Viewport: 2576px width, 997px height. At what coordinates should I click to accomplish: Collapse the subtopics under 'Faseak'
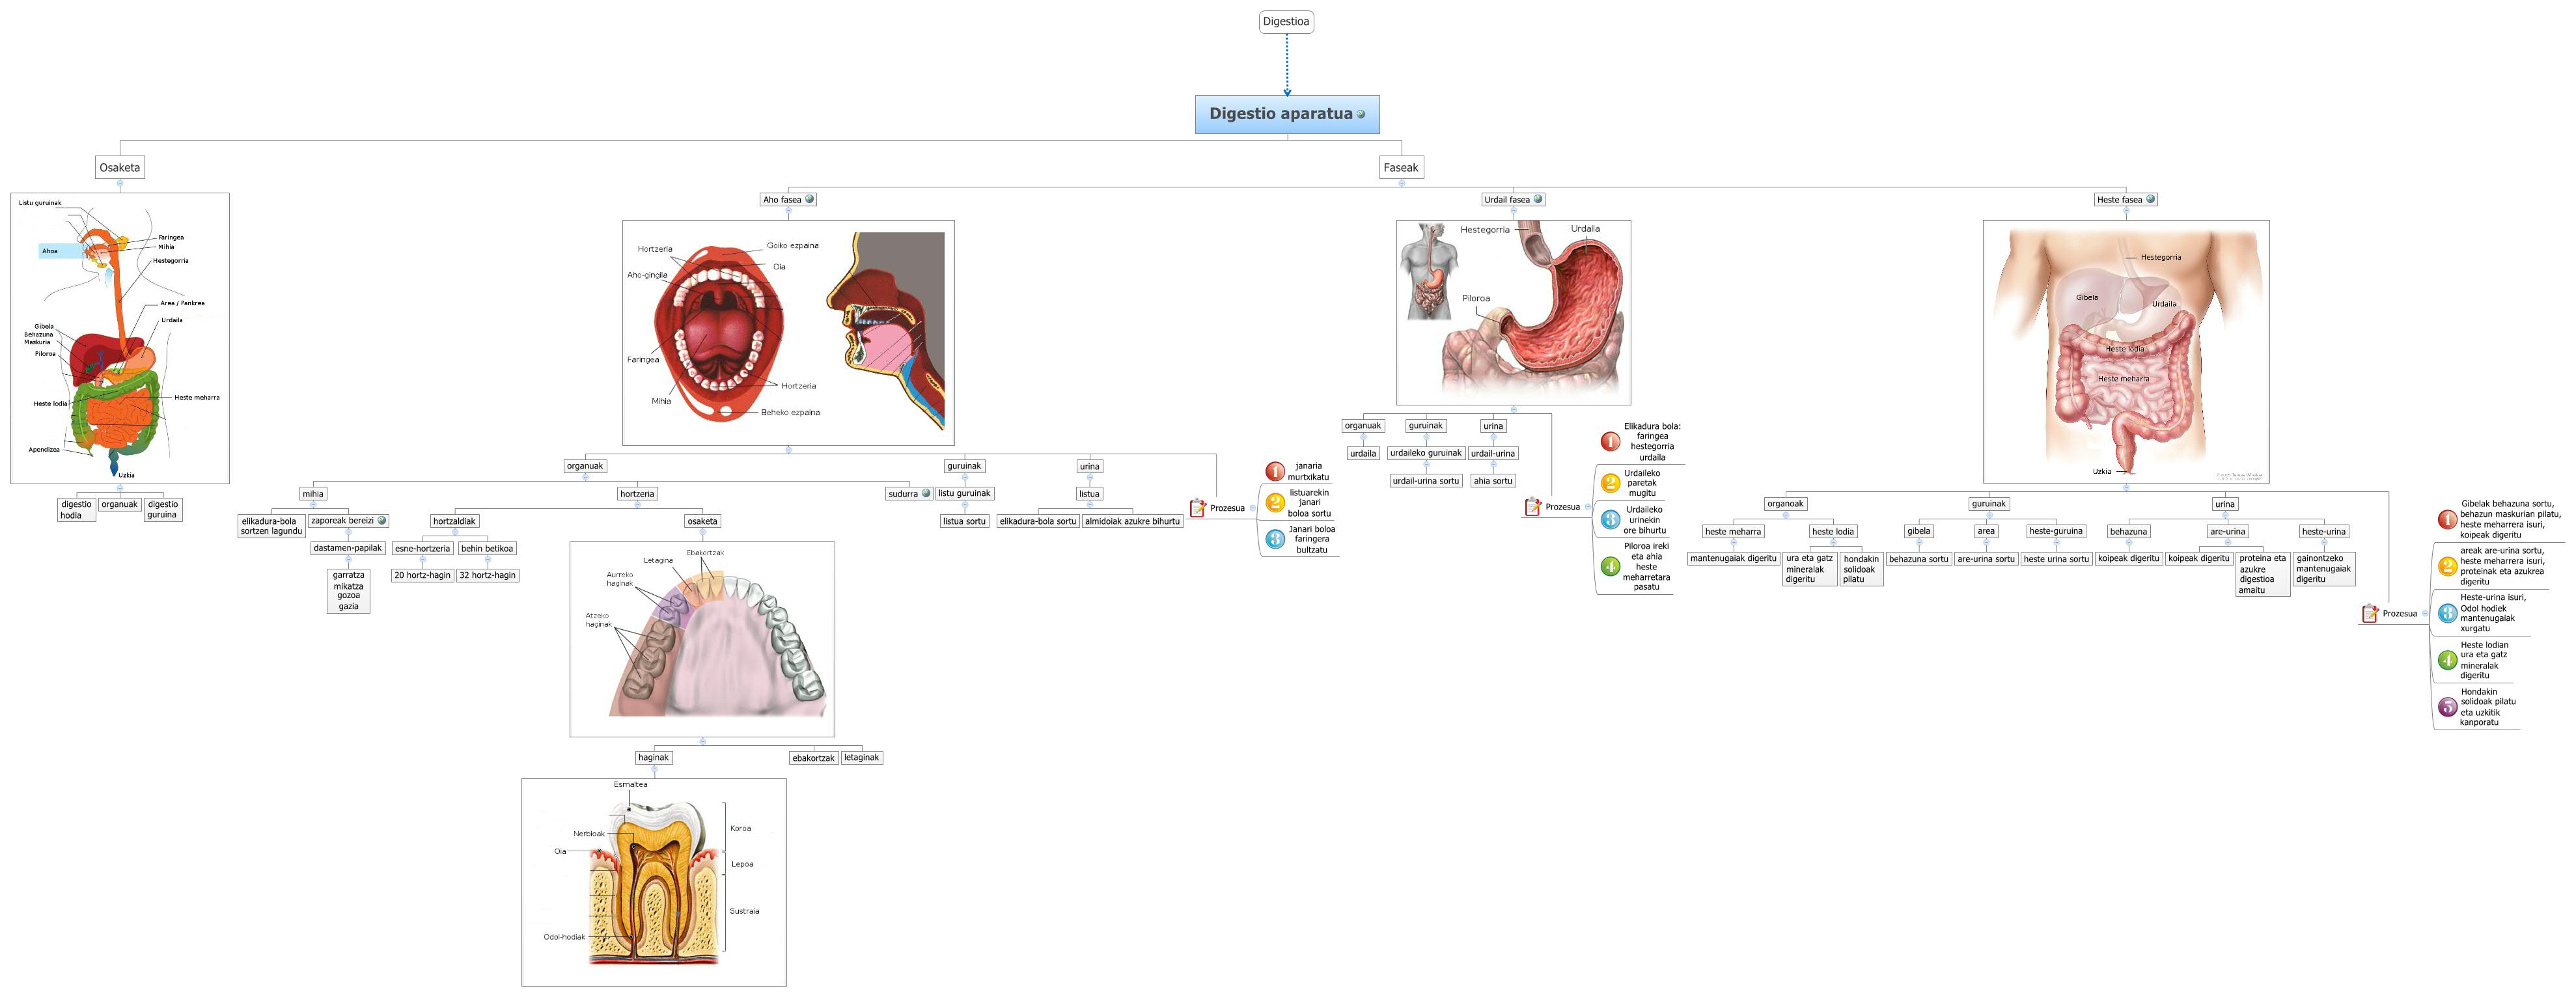[x=1401, y=184]
